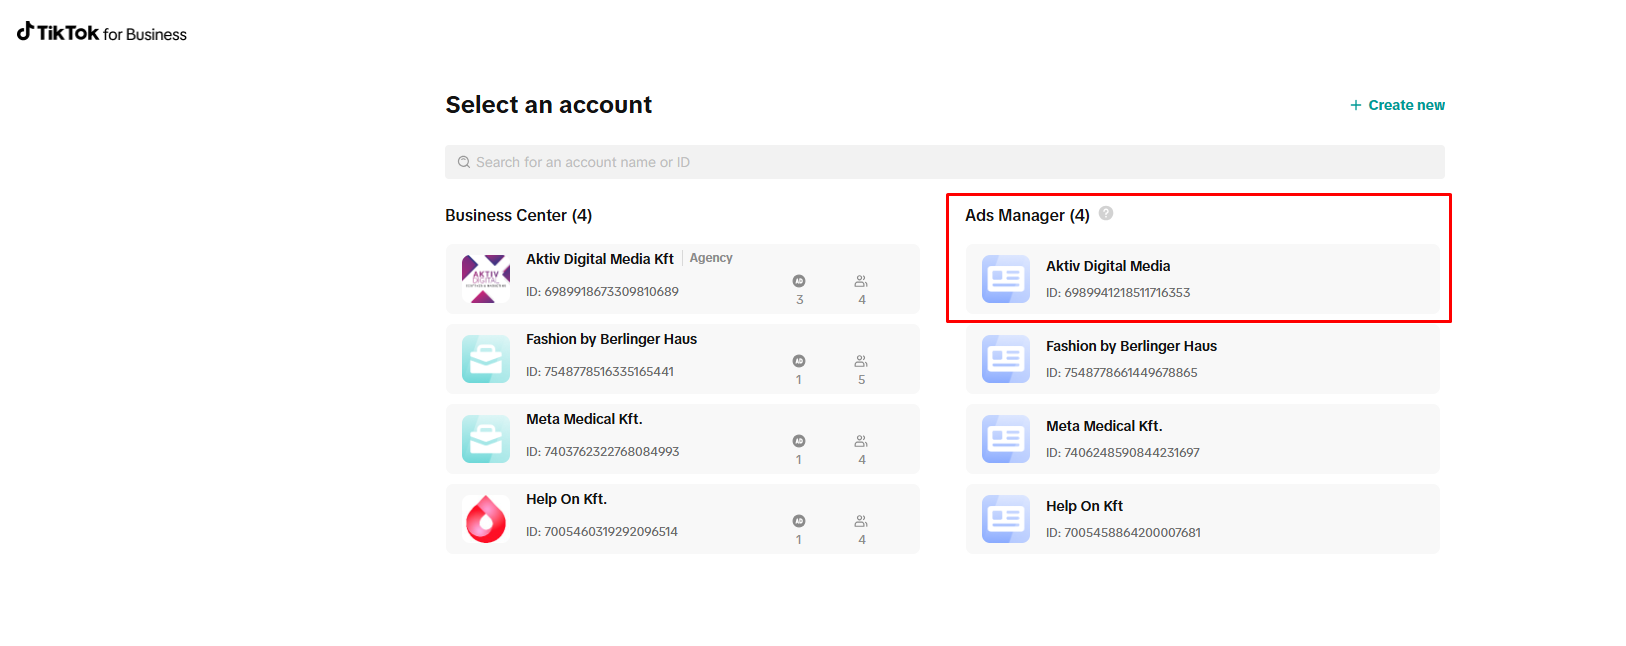
Task: Click the Business Center (4) heading
Action: [x=519, y=215]
